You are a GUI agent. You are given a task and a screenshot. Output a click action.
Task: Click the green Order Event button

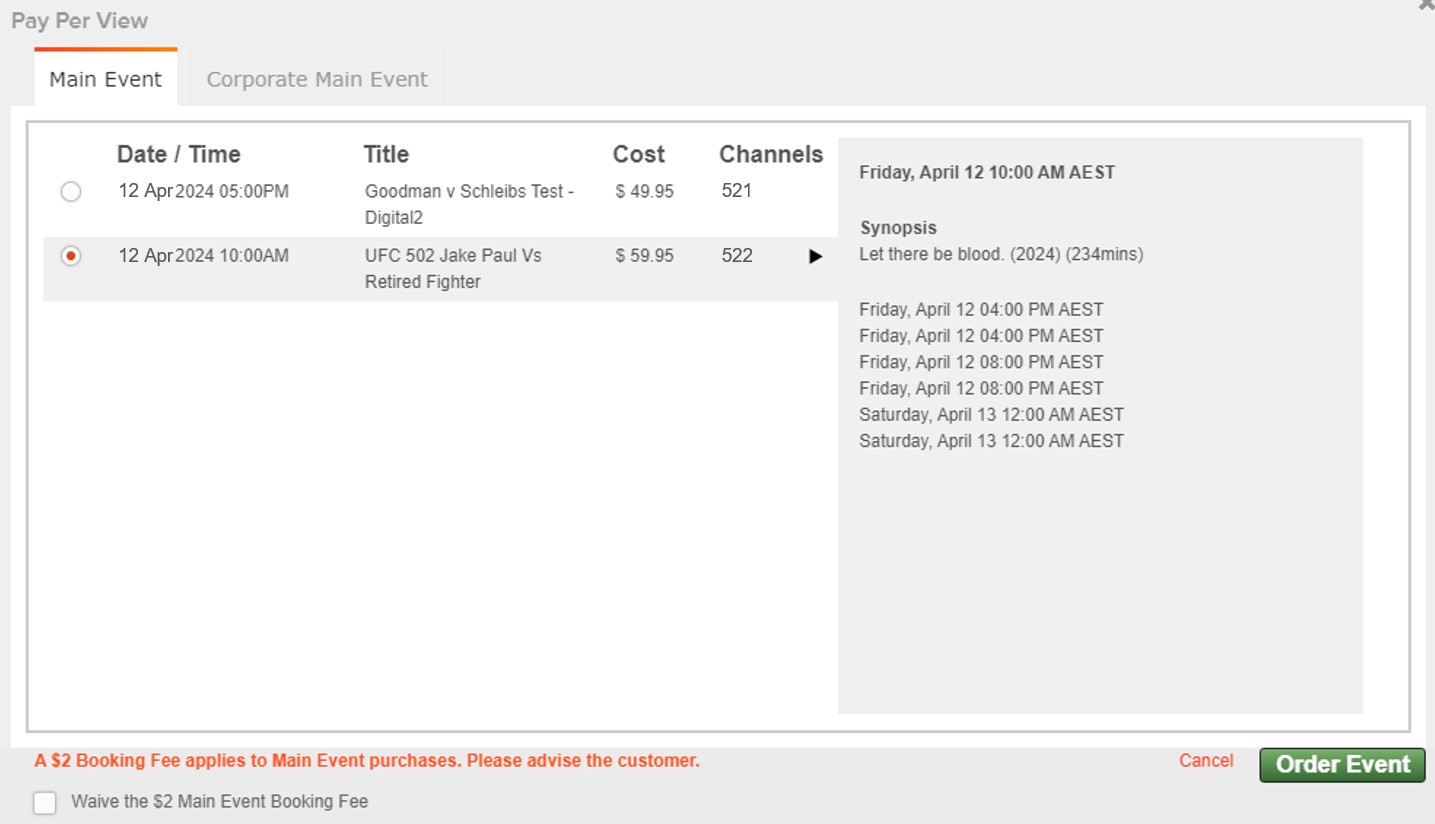tap(1342, 765)
